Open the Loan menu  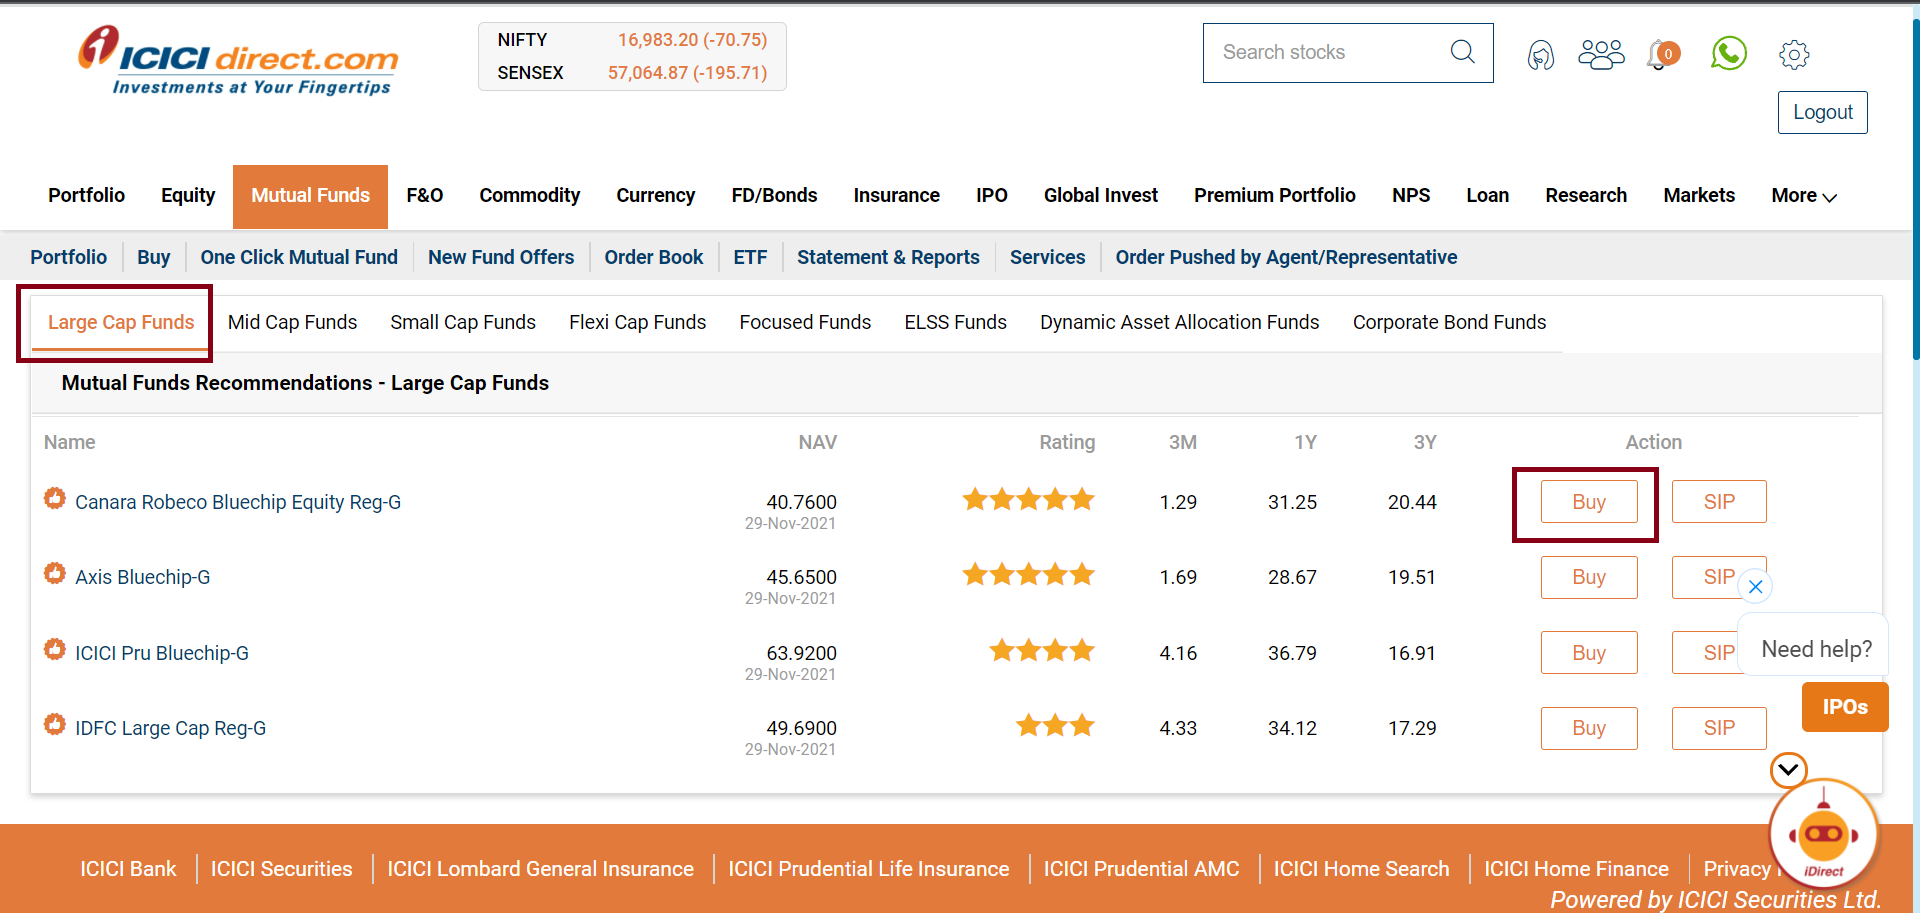pos(1487,196)
